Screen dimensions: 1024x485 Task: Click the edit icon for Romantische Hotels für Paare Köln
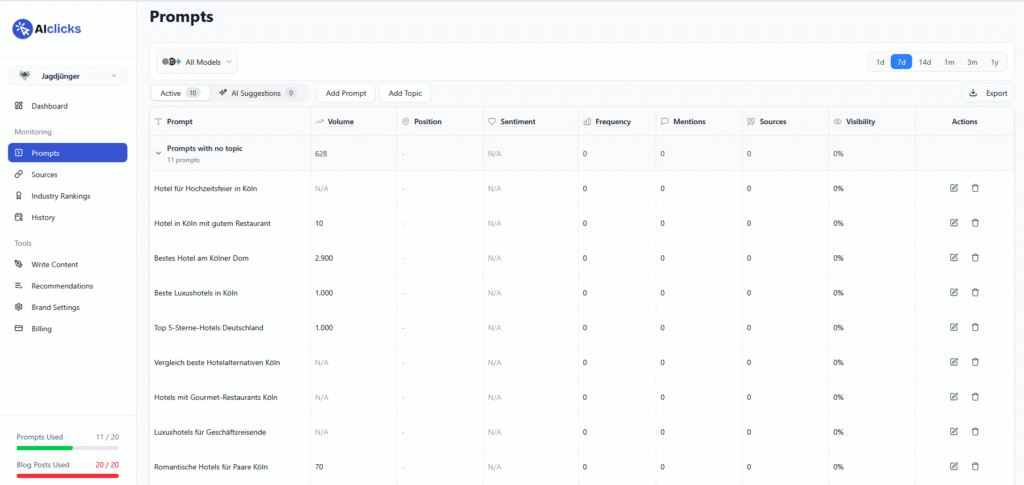click(954, 467)
